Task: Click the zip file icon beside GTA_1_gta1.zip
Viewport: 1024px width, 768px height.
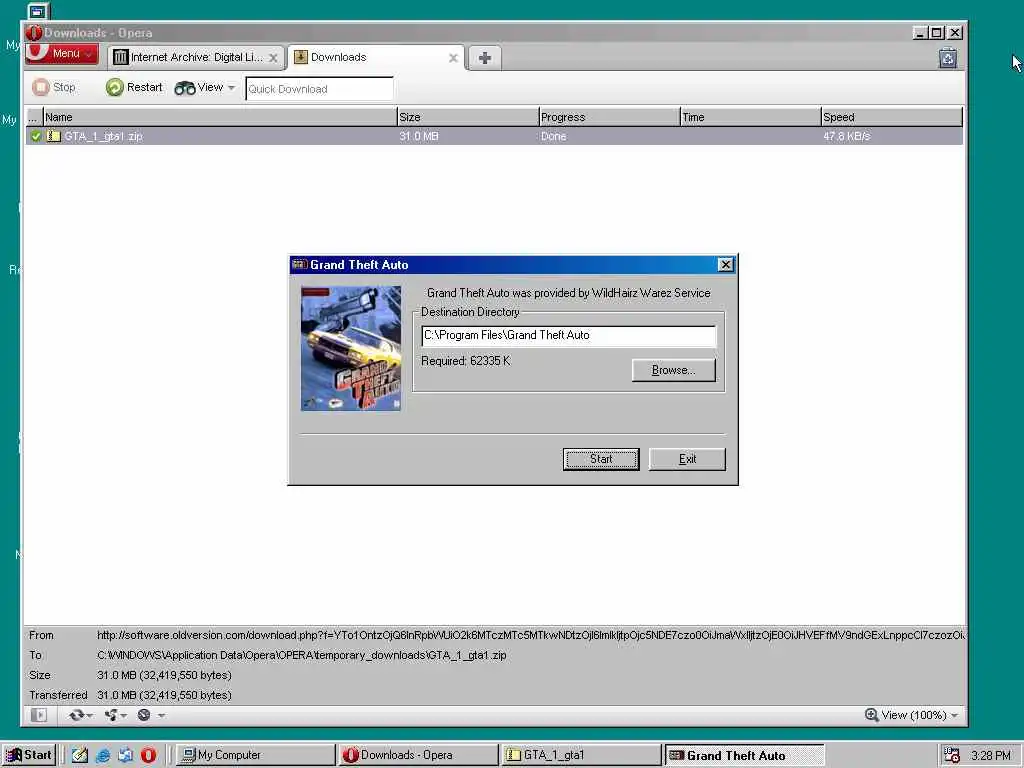Action: [x=54, y=136]
